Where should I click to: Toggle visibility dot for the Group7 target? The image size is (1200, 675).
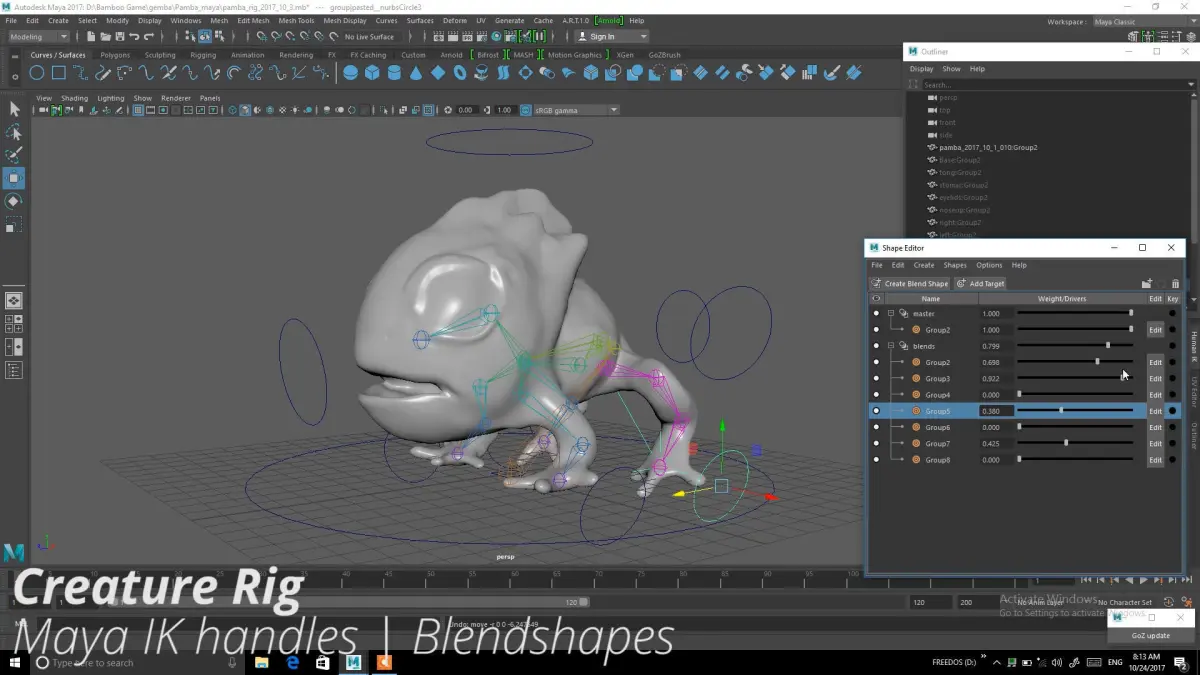(x=876, y=444)
